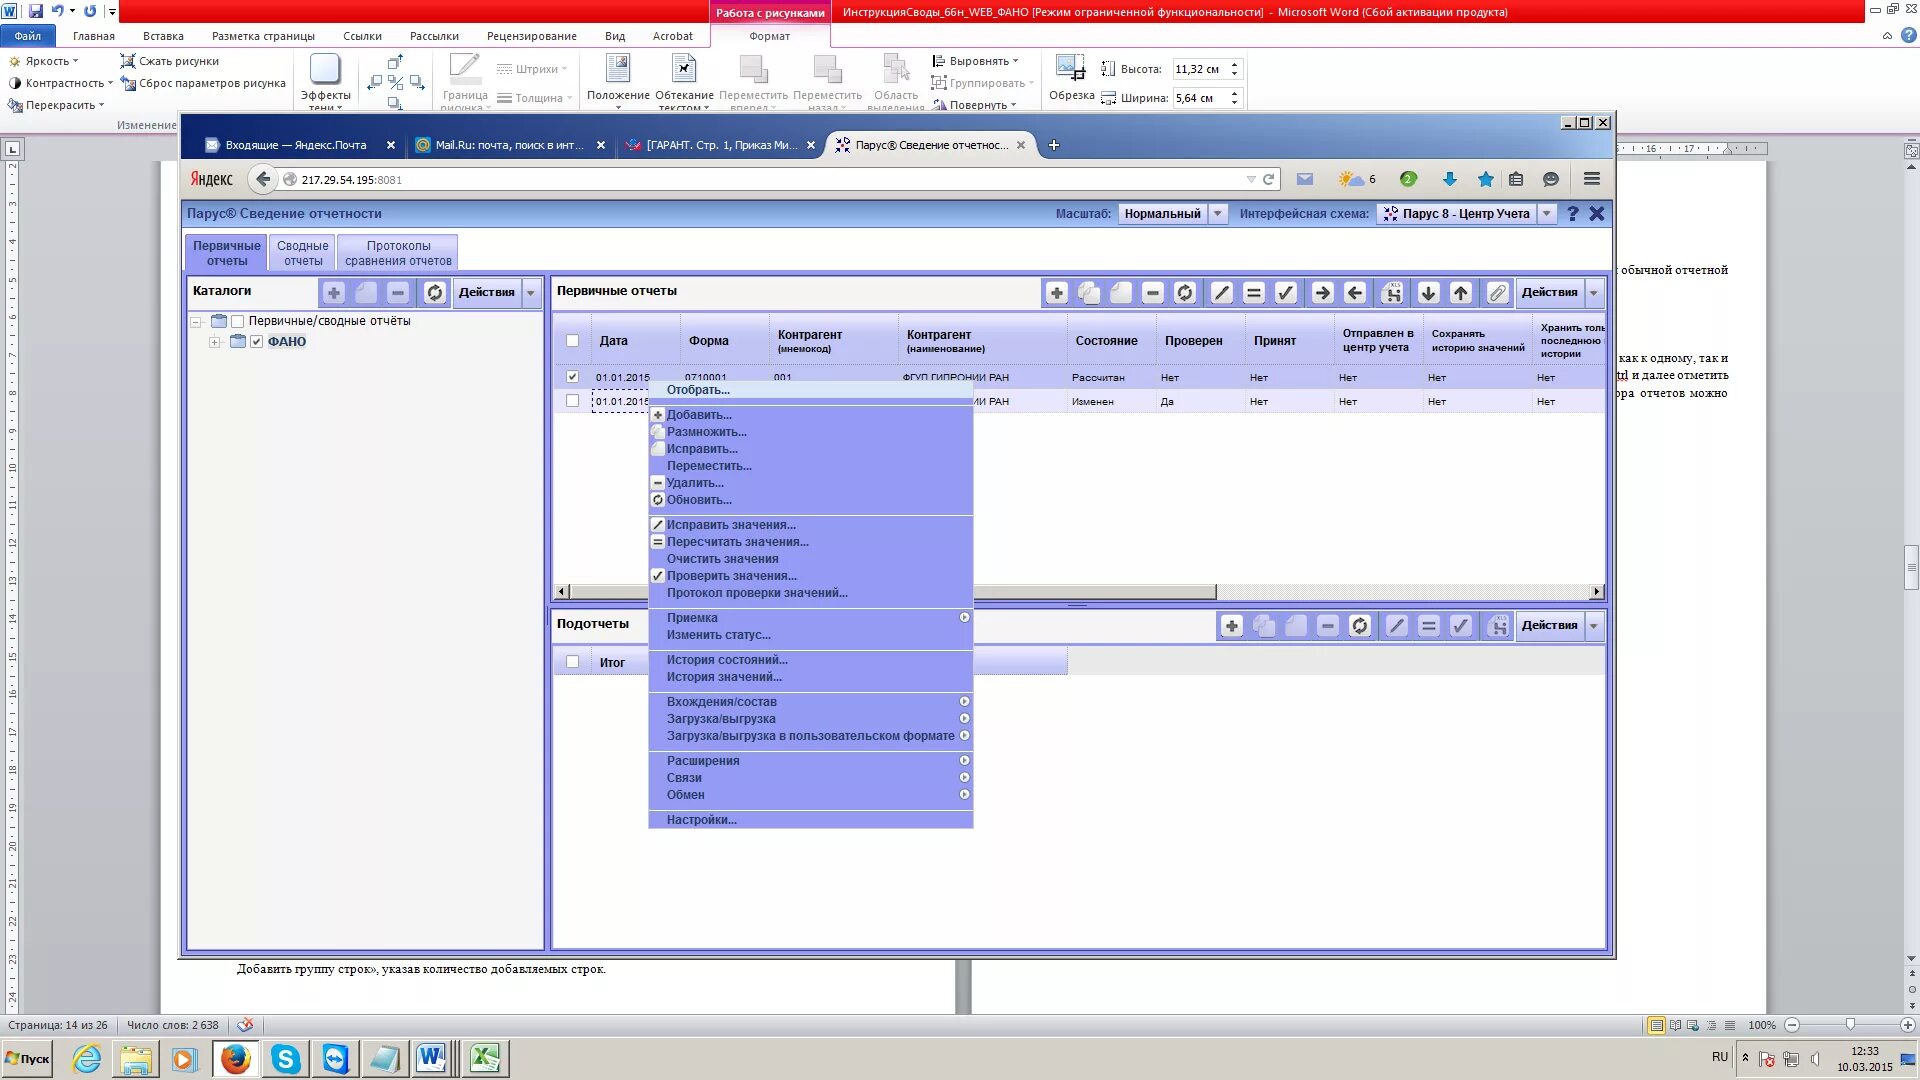Open Word Файл tab
The height and width of the screenshot is (1080, 1920).
point(28,36)
